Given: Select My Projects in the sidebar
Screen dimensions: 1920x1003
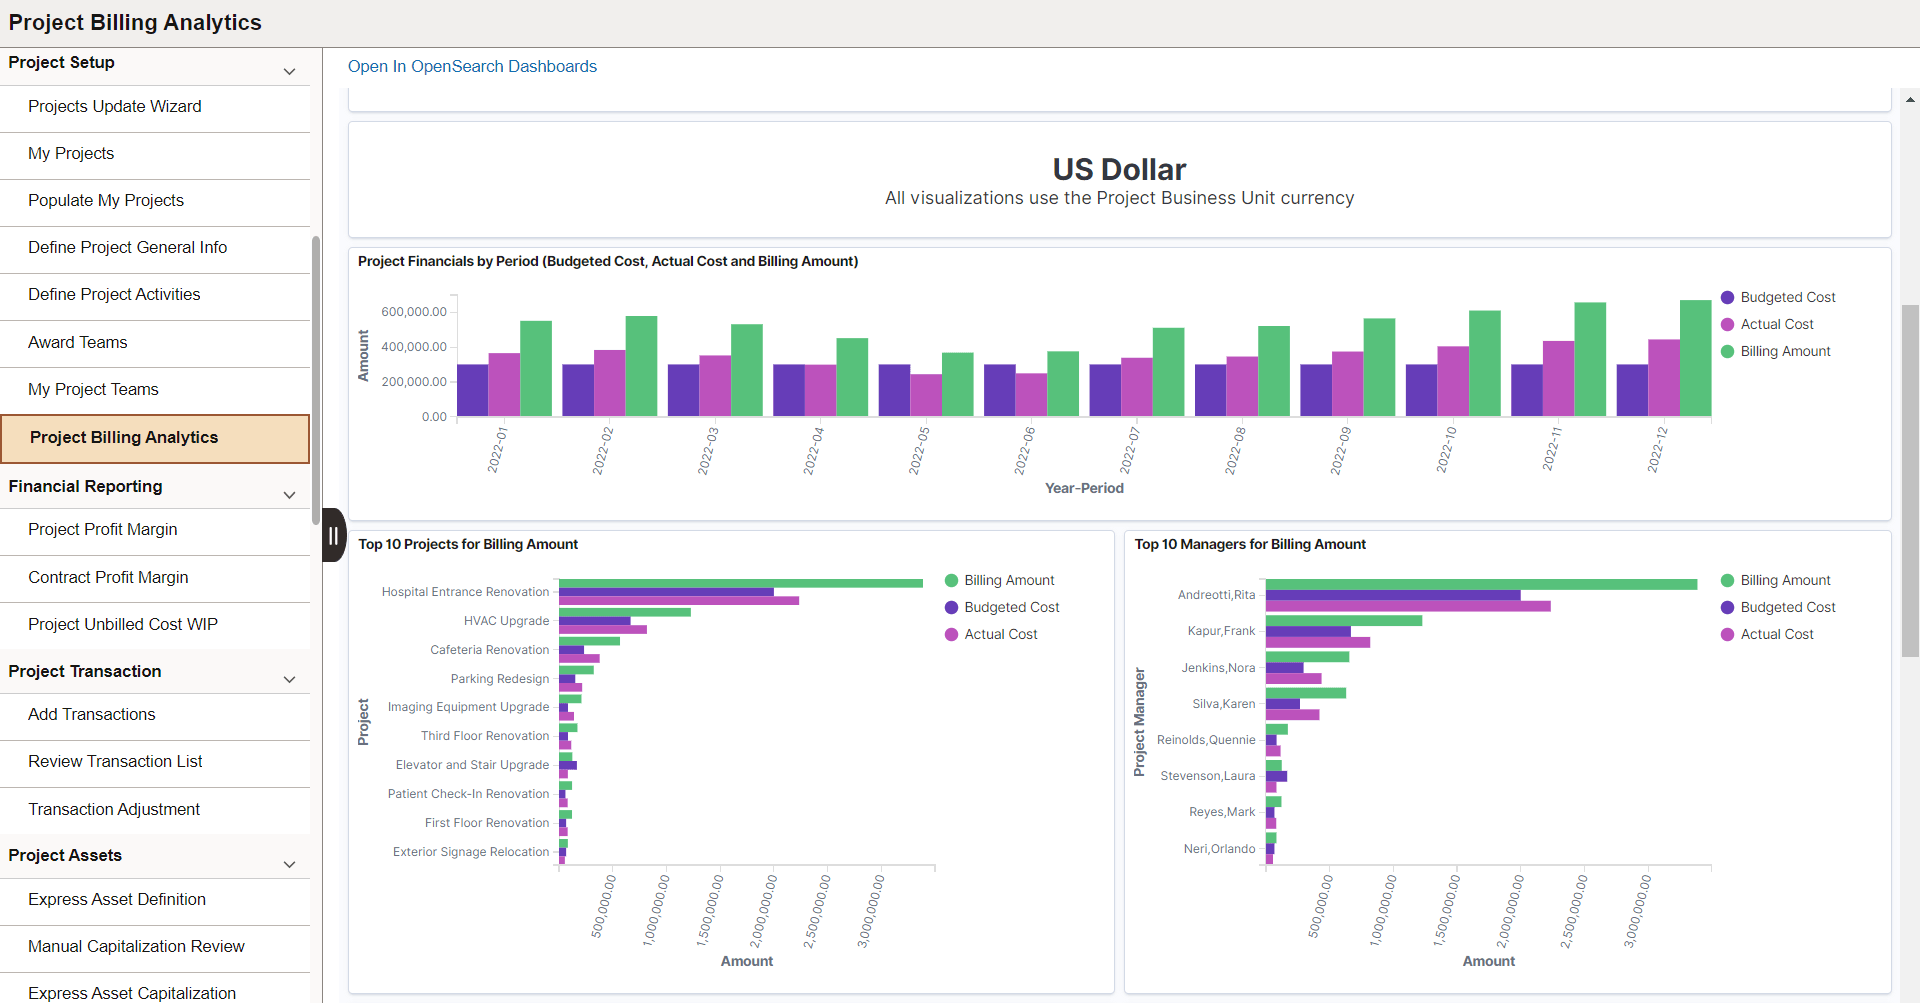Looking at the screenshot, I should 71,153.
